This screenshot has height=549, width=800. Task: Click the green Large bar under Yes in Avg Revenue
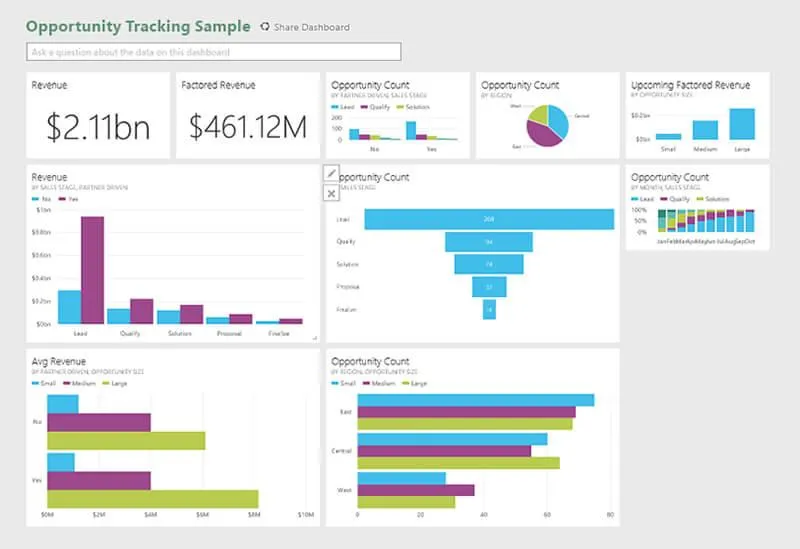coord(153,499)
